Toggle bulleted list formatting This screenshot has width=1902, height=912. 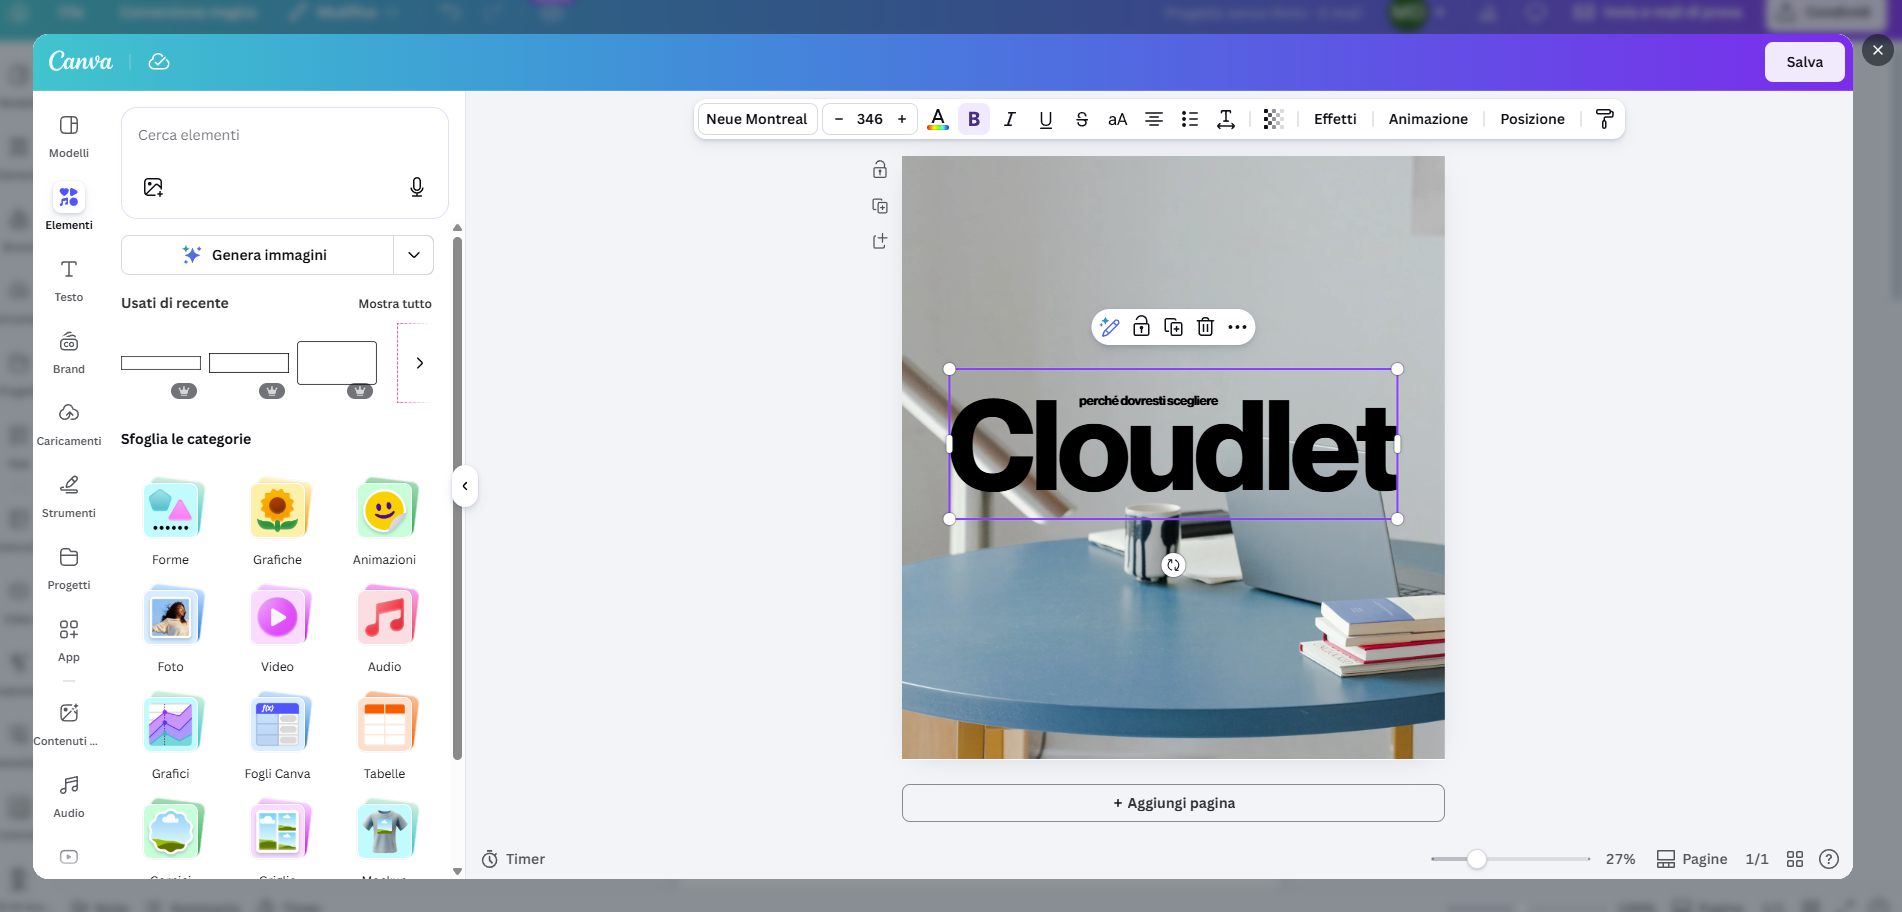tap(1190, 119)
